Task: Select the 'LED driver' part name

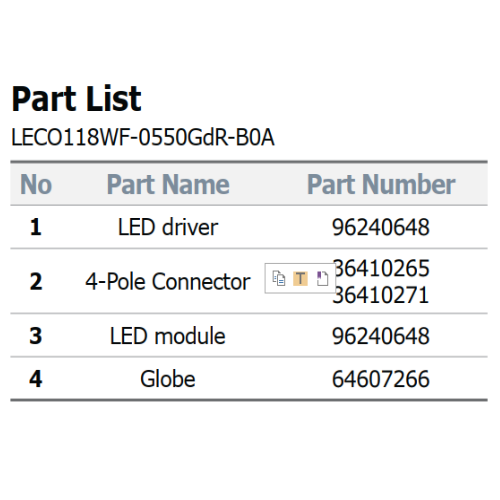Action: [x=168, y=227]
